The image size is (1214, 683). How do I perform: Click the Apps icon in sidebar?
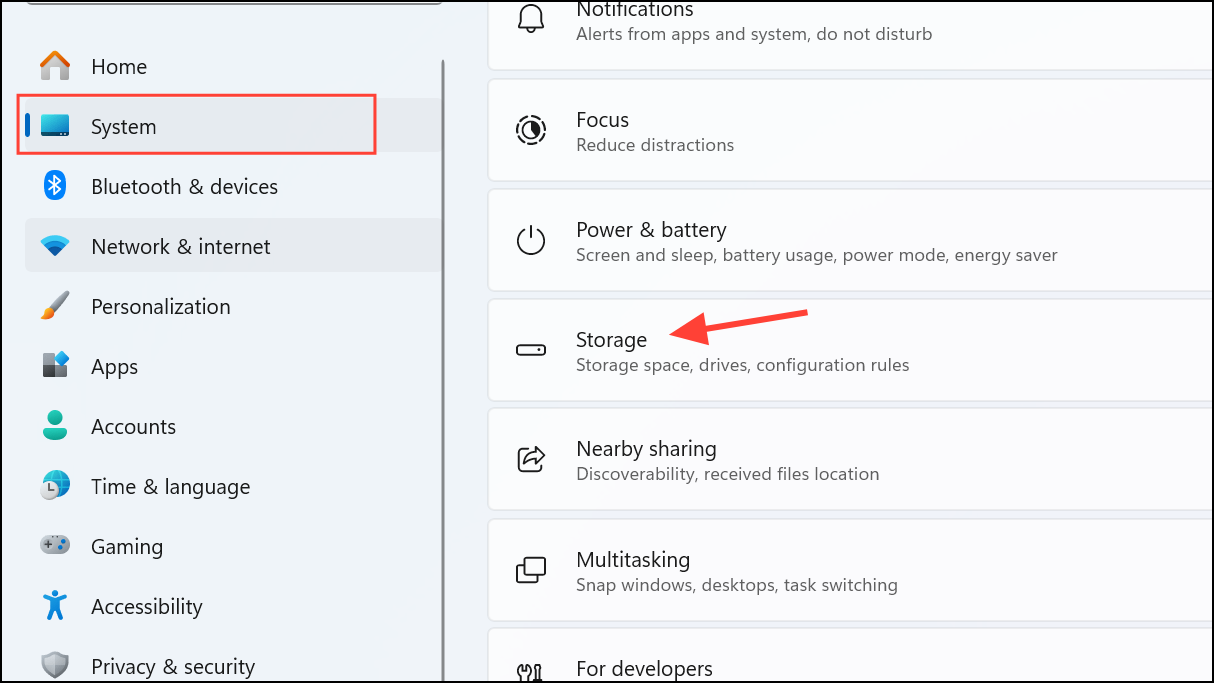tap(55, 366)
